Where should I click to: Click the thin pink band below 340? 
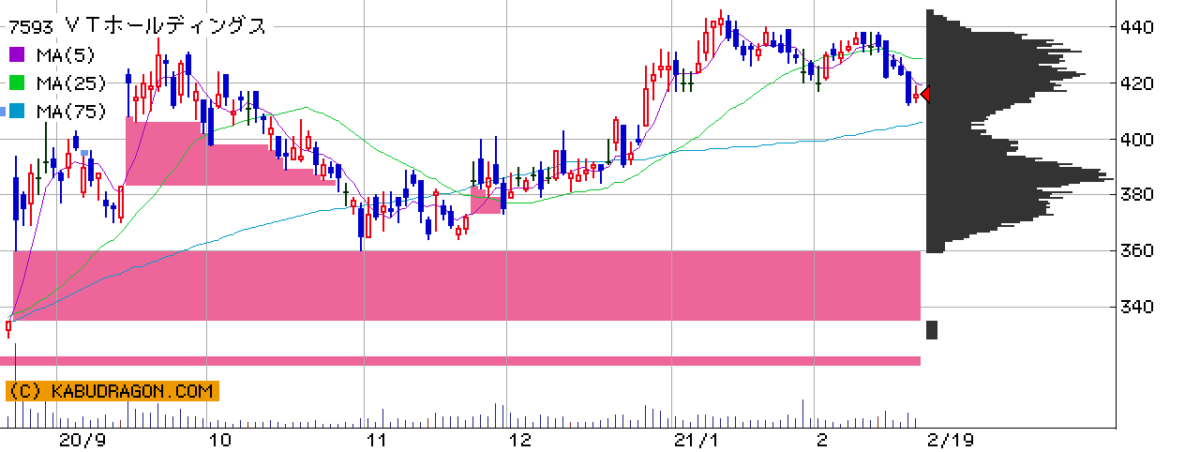(x=461, y=361)
